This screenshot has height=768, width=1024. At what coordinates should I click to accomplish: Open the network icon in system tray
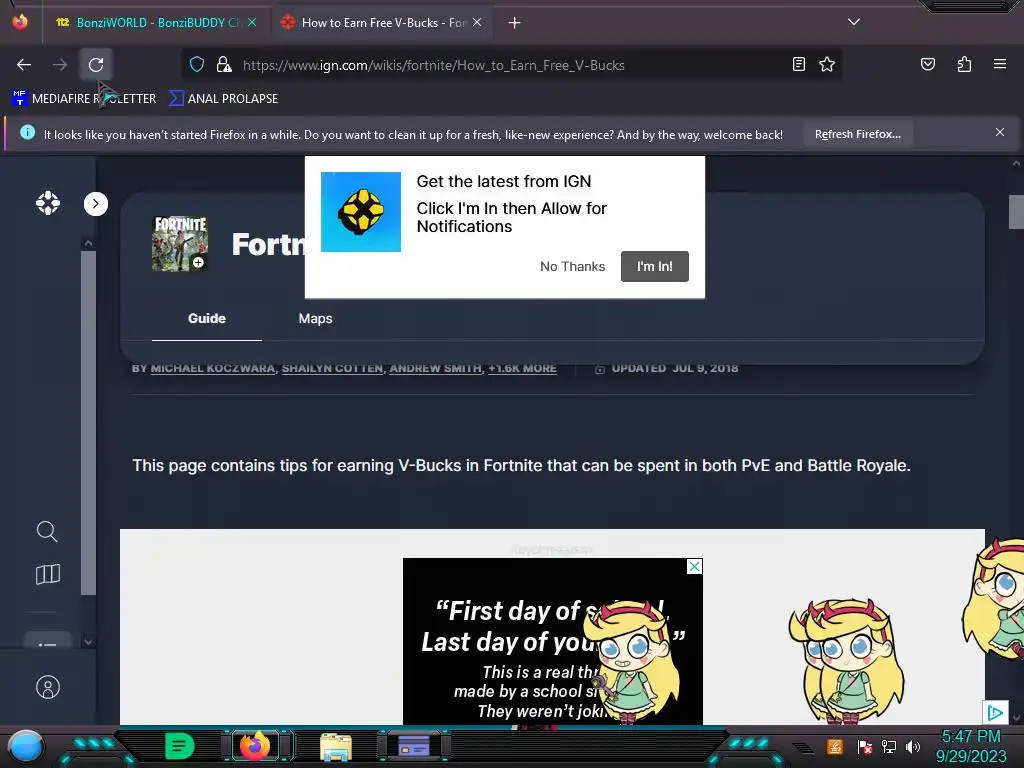(889, 746)
